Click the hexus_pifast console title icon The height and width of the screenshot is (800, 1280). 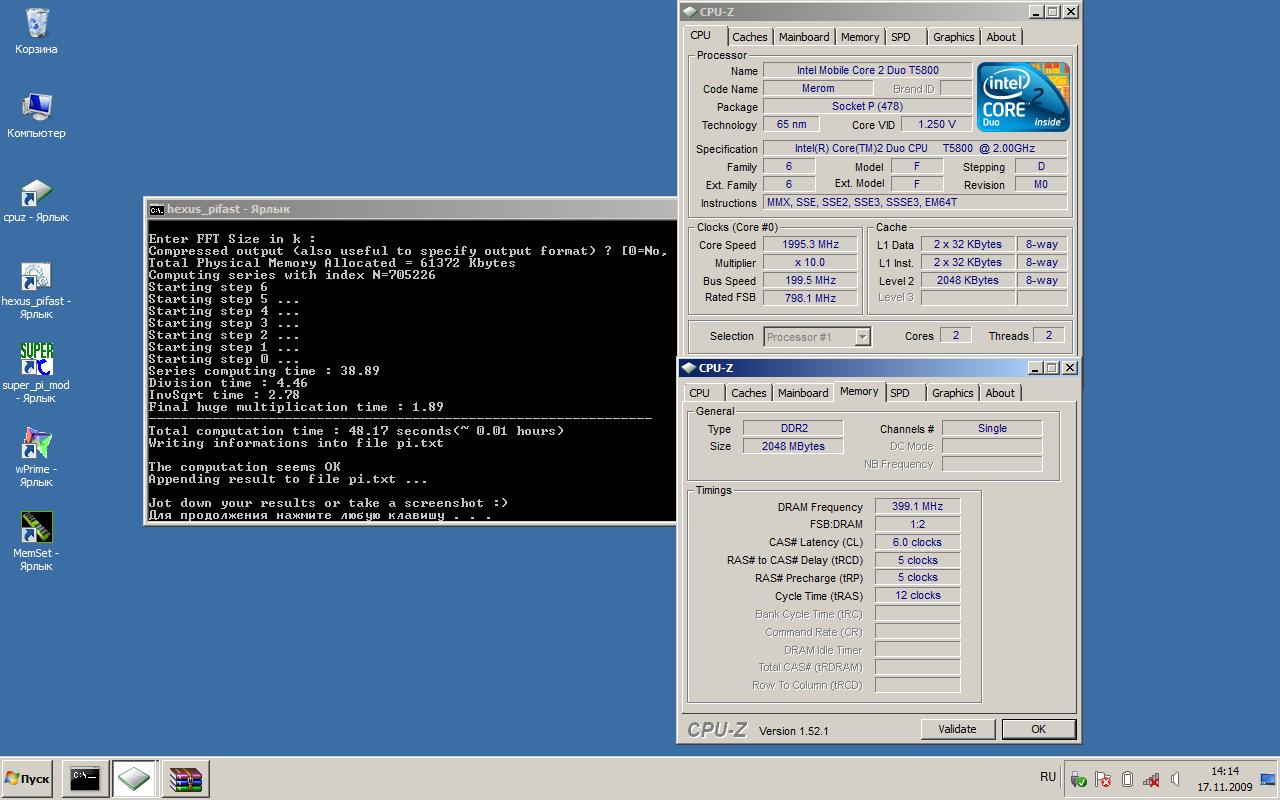157,209
